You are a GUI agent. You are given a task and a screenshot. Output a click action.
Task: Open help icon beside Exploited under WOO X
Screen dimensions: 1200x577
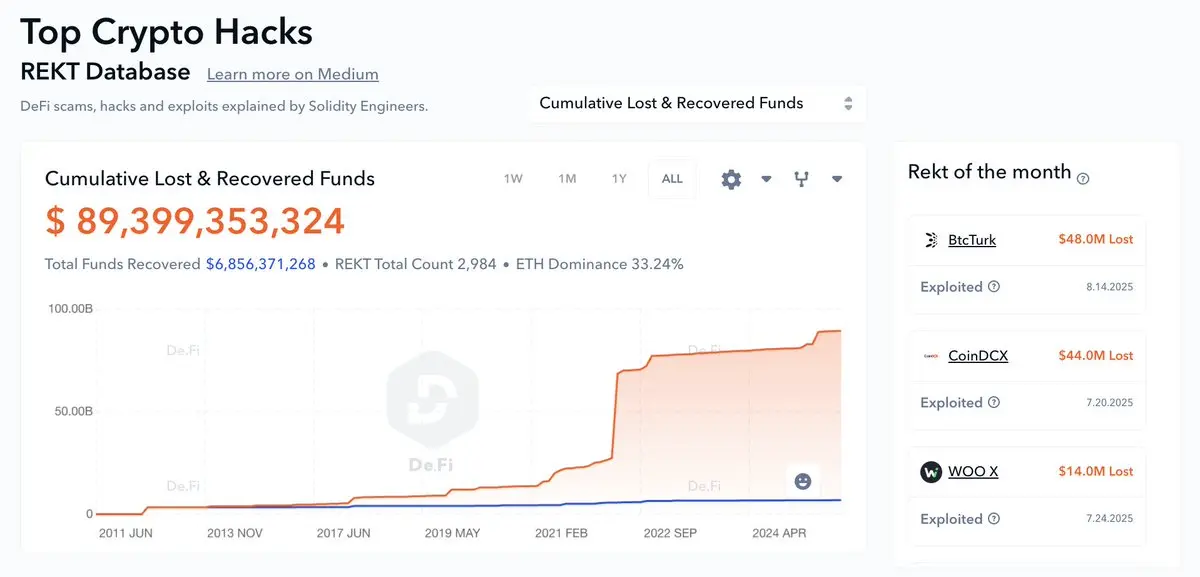click(x=994, y=519)
